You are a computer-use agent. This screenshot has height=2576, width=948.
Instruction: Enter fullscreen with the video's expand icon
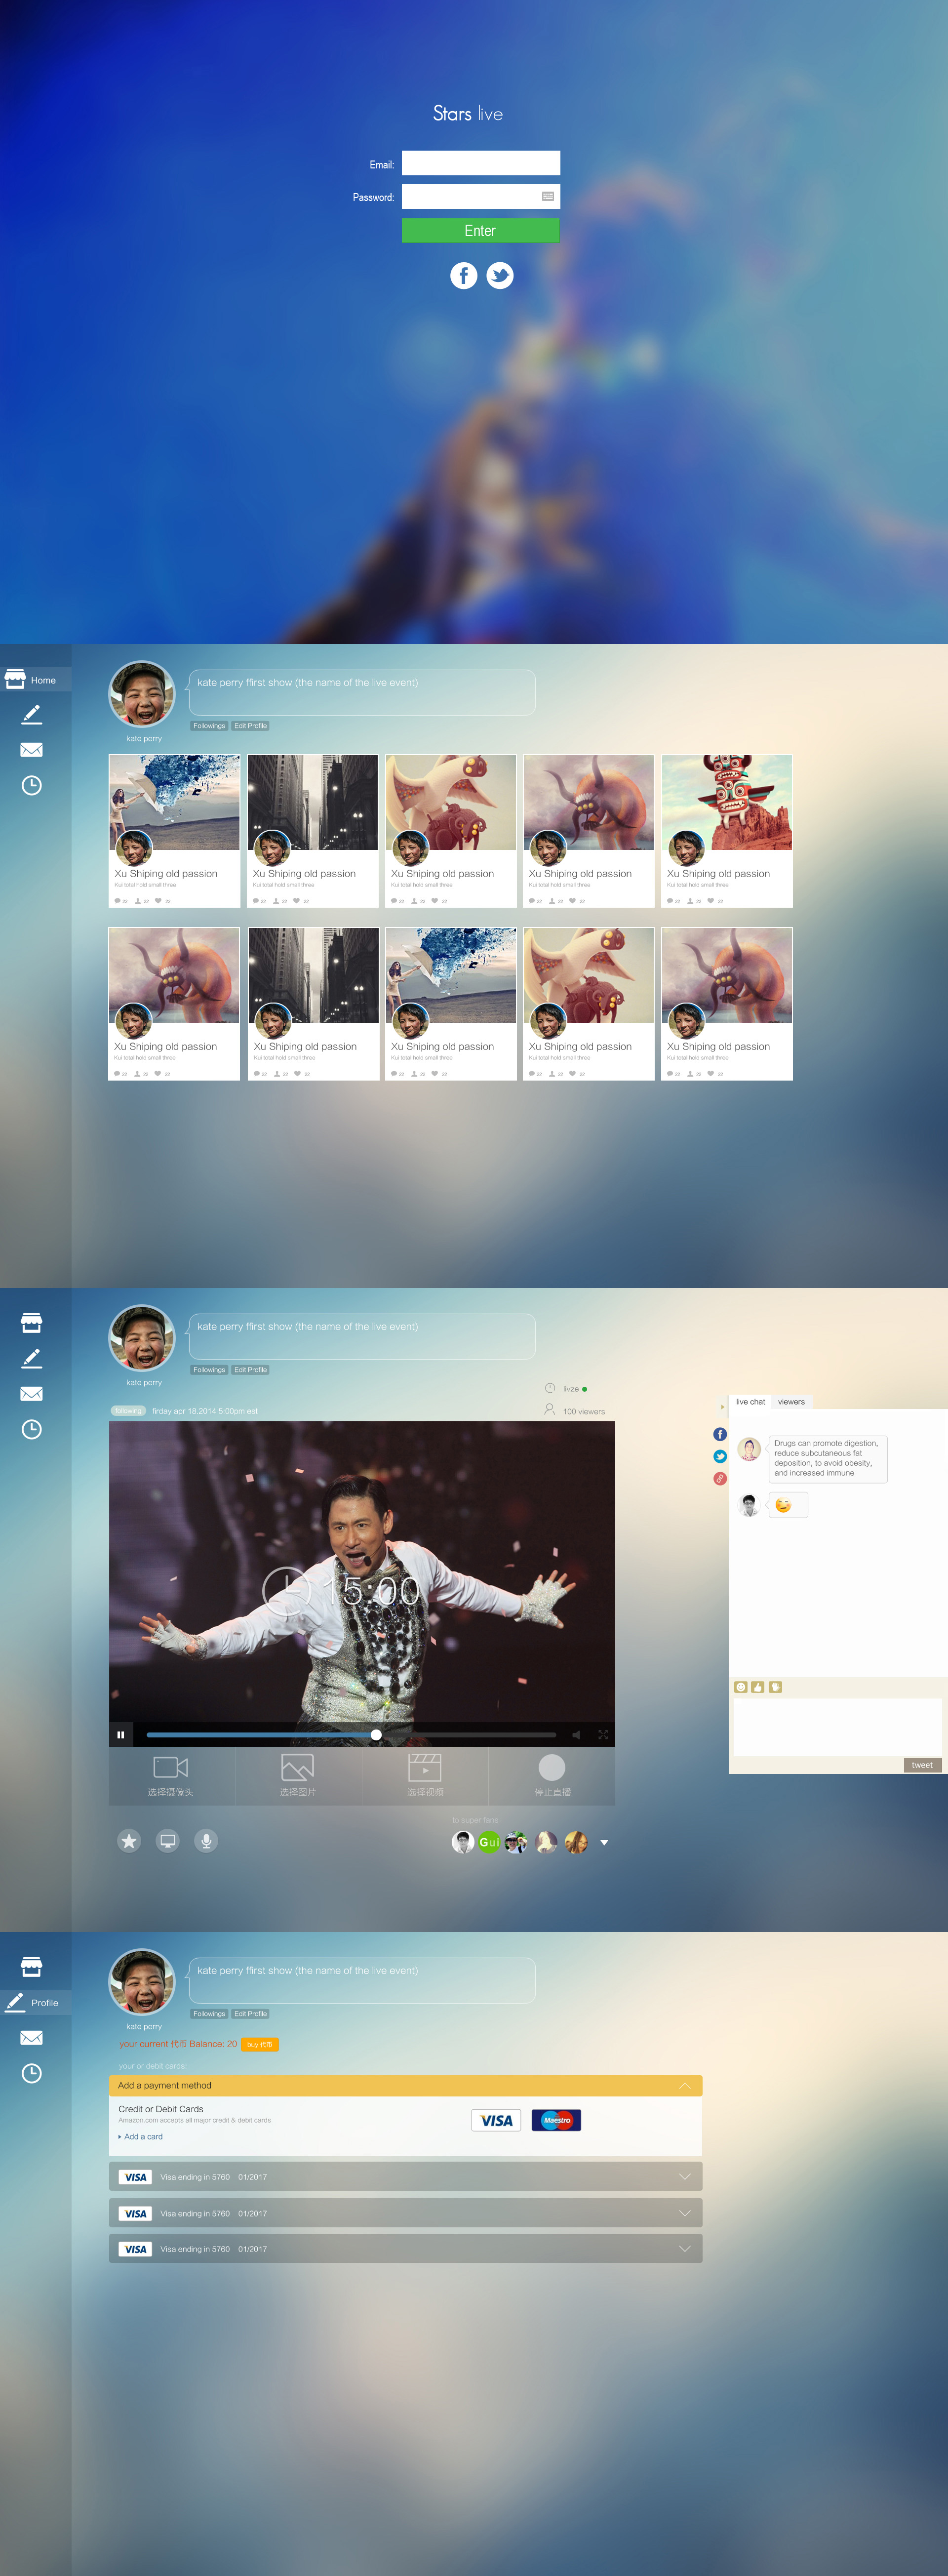603,1735
